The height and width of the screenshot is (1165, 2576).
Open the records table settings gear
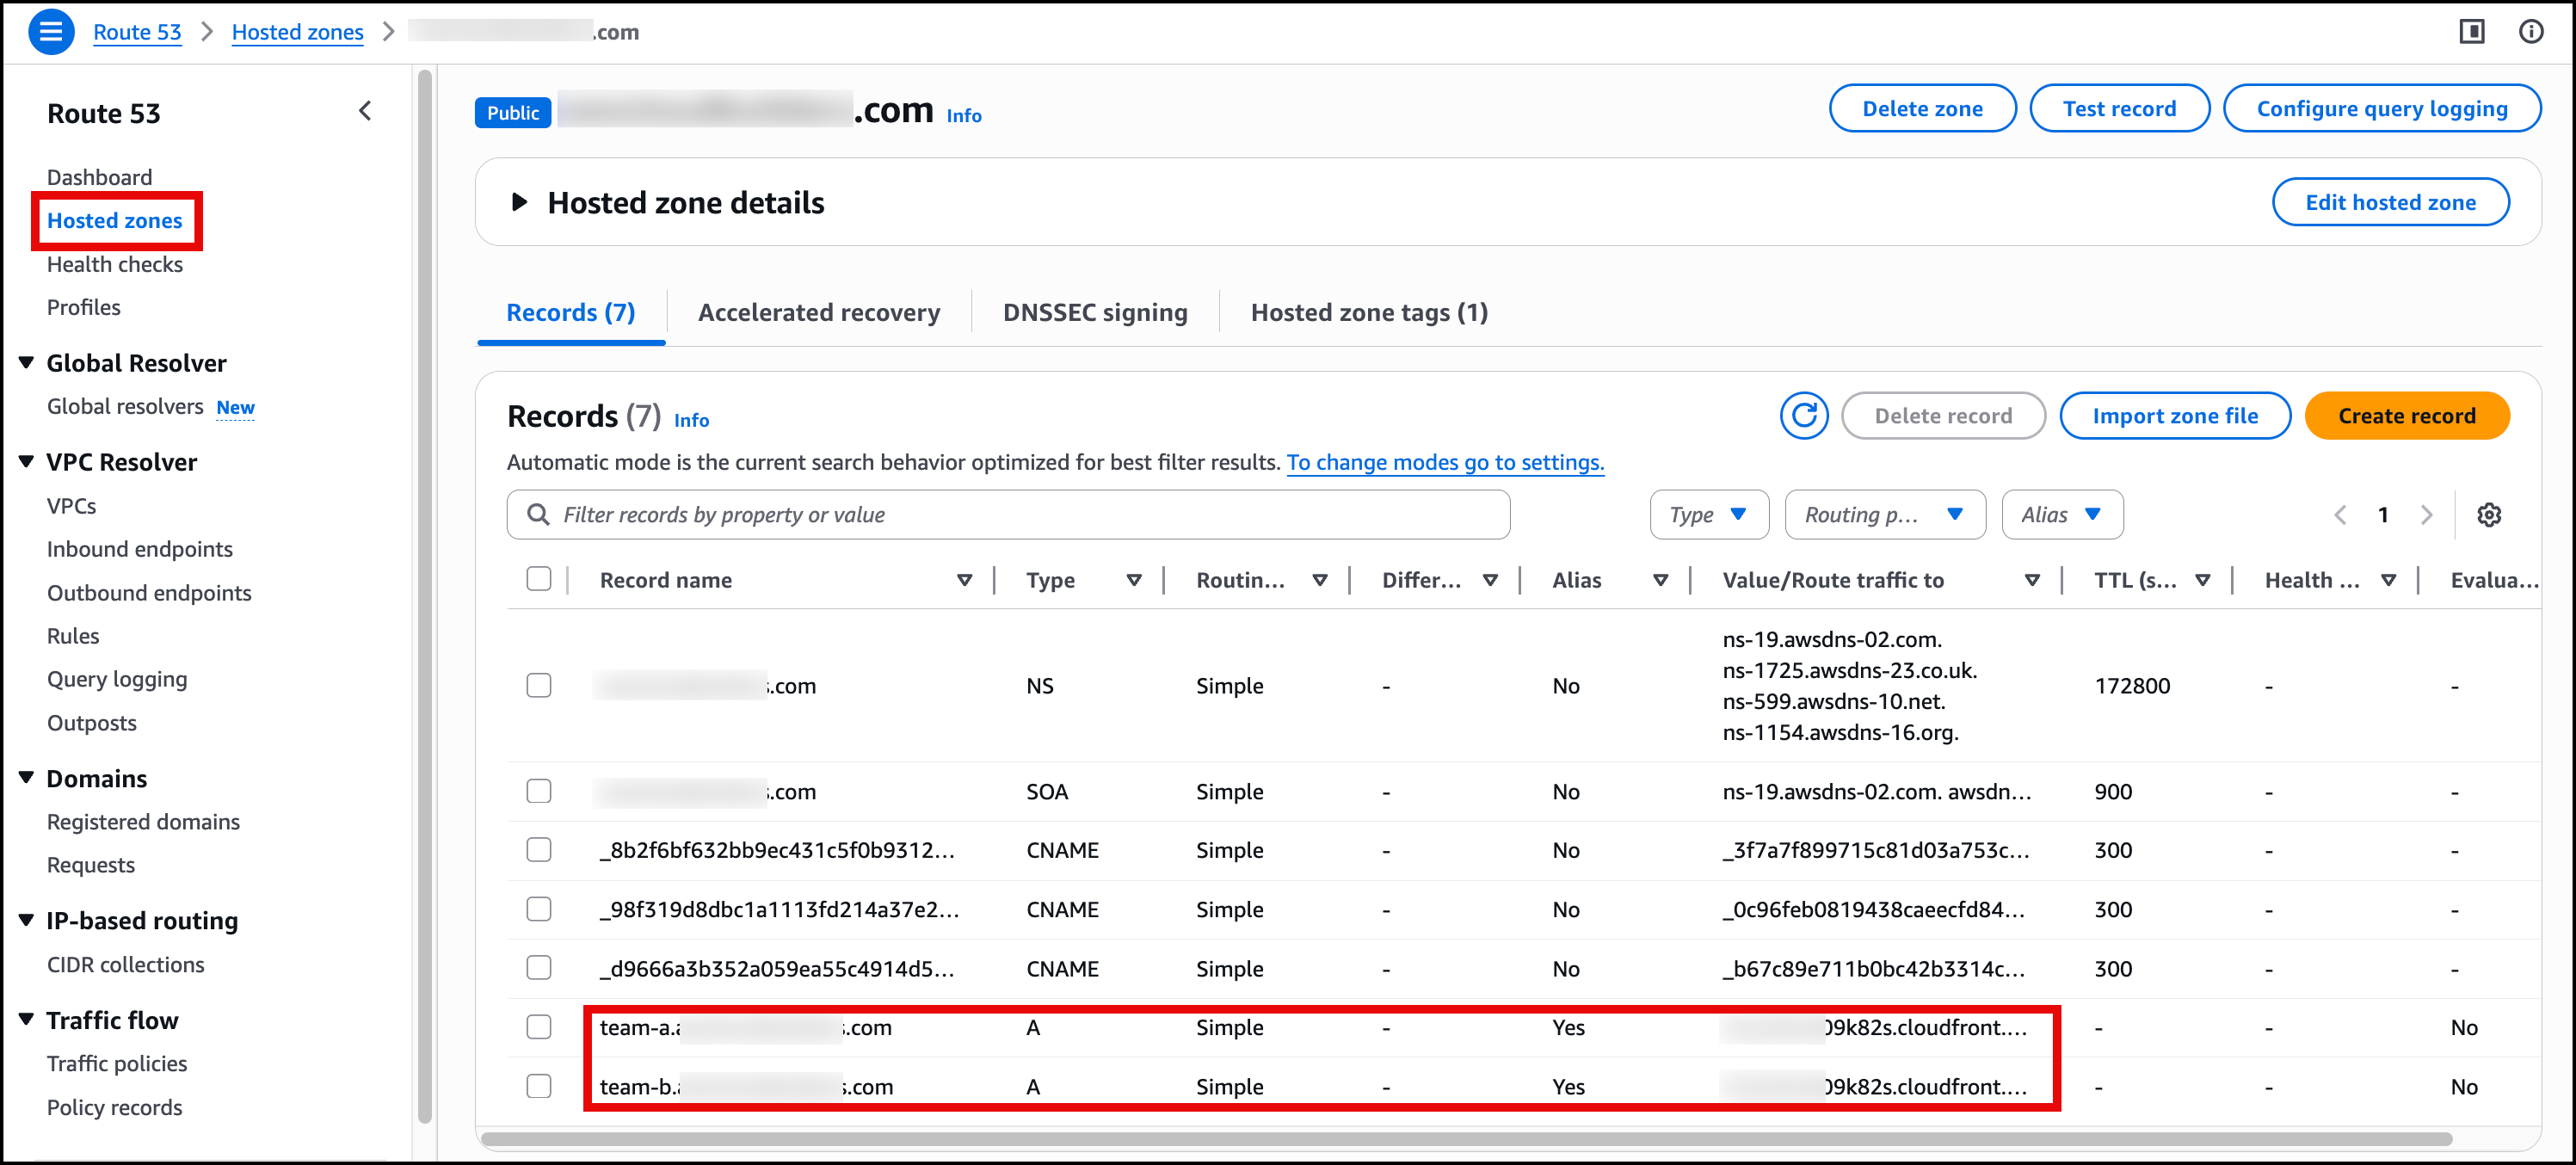pyautogui.click(x=2490, y=514)
